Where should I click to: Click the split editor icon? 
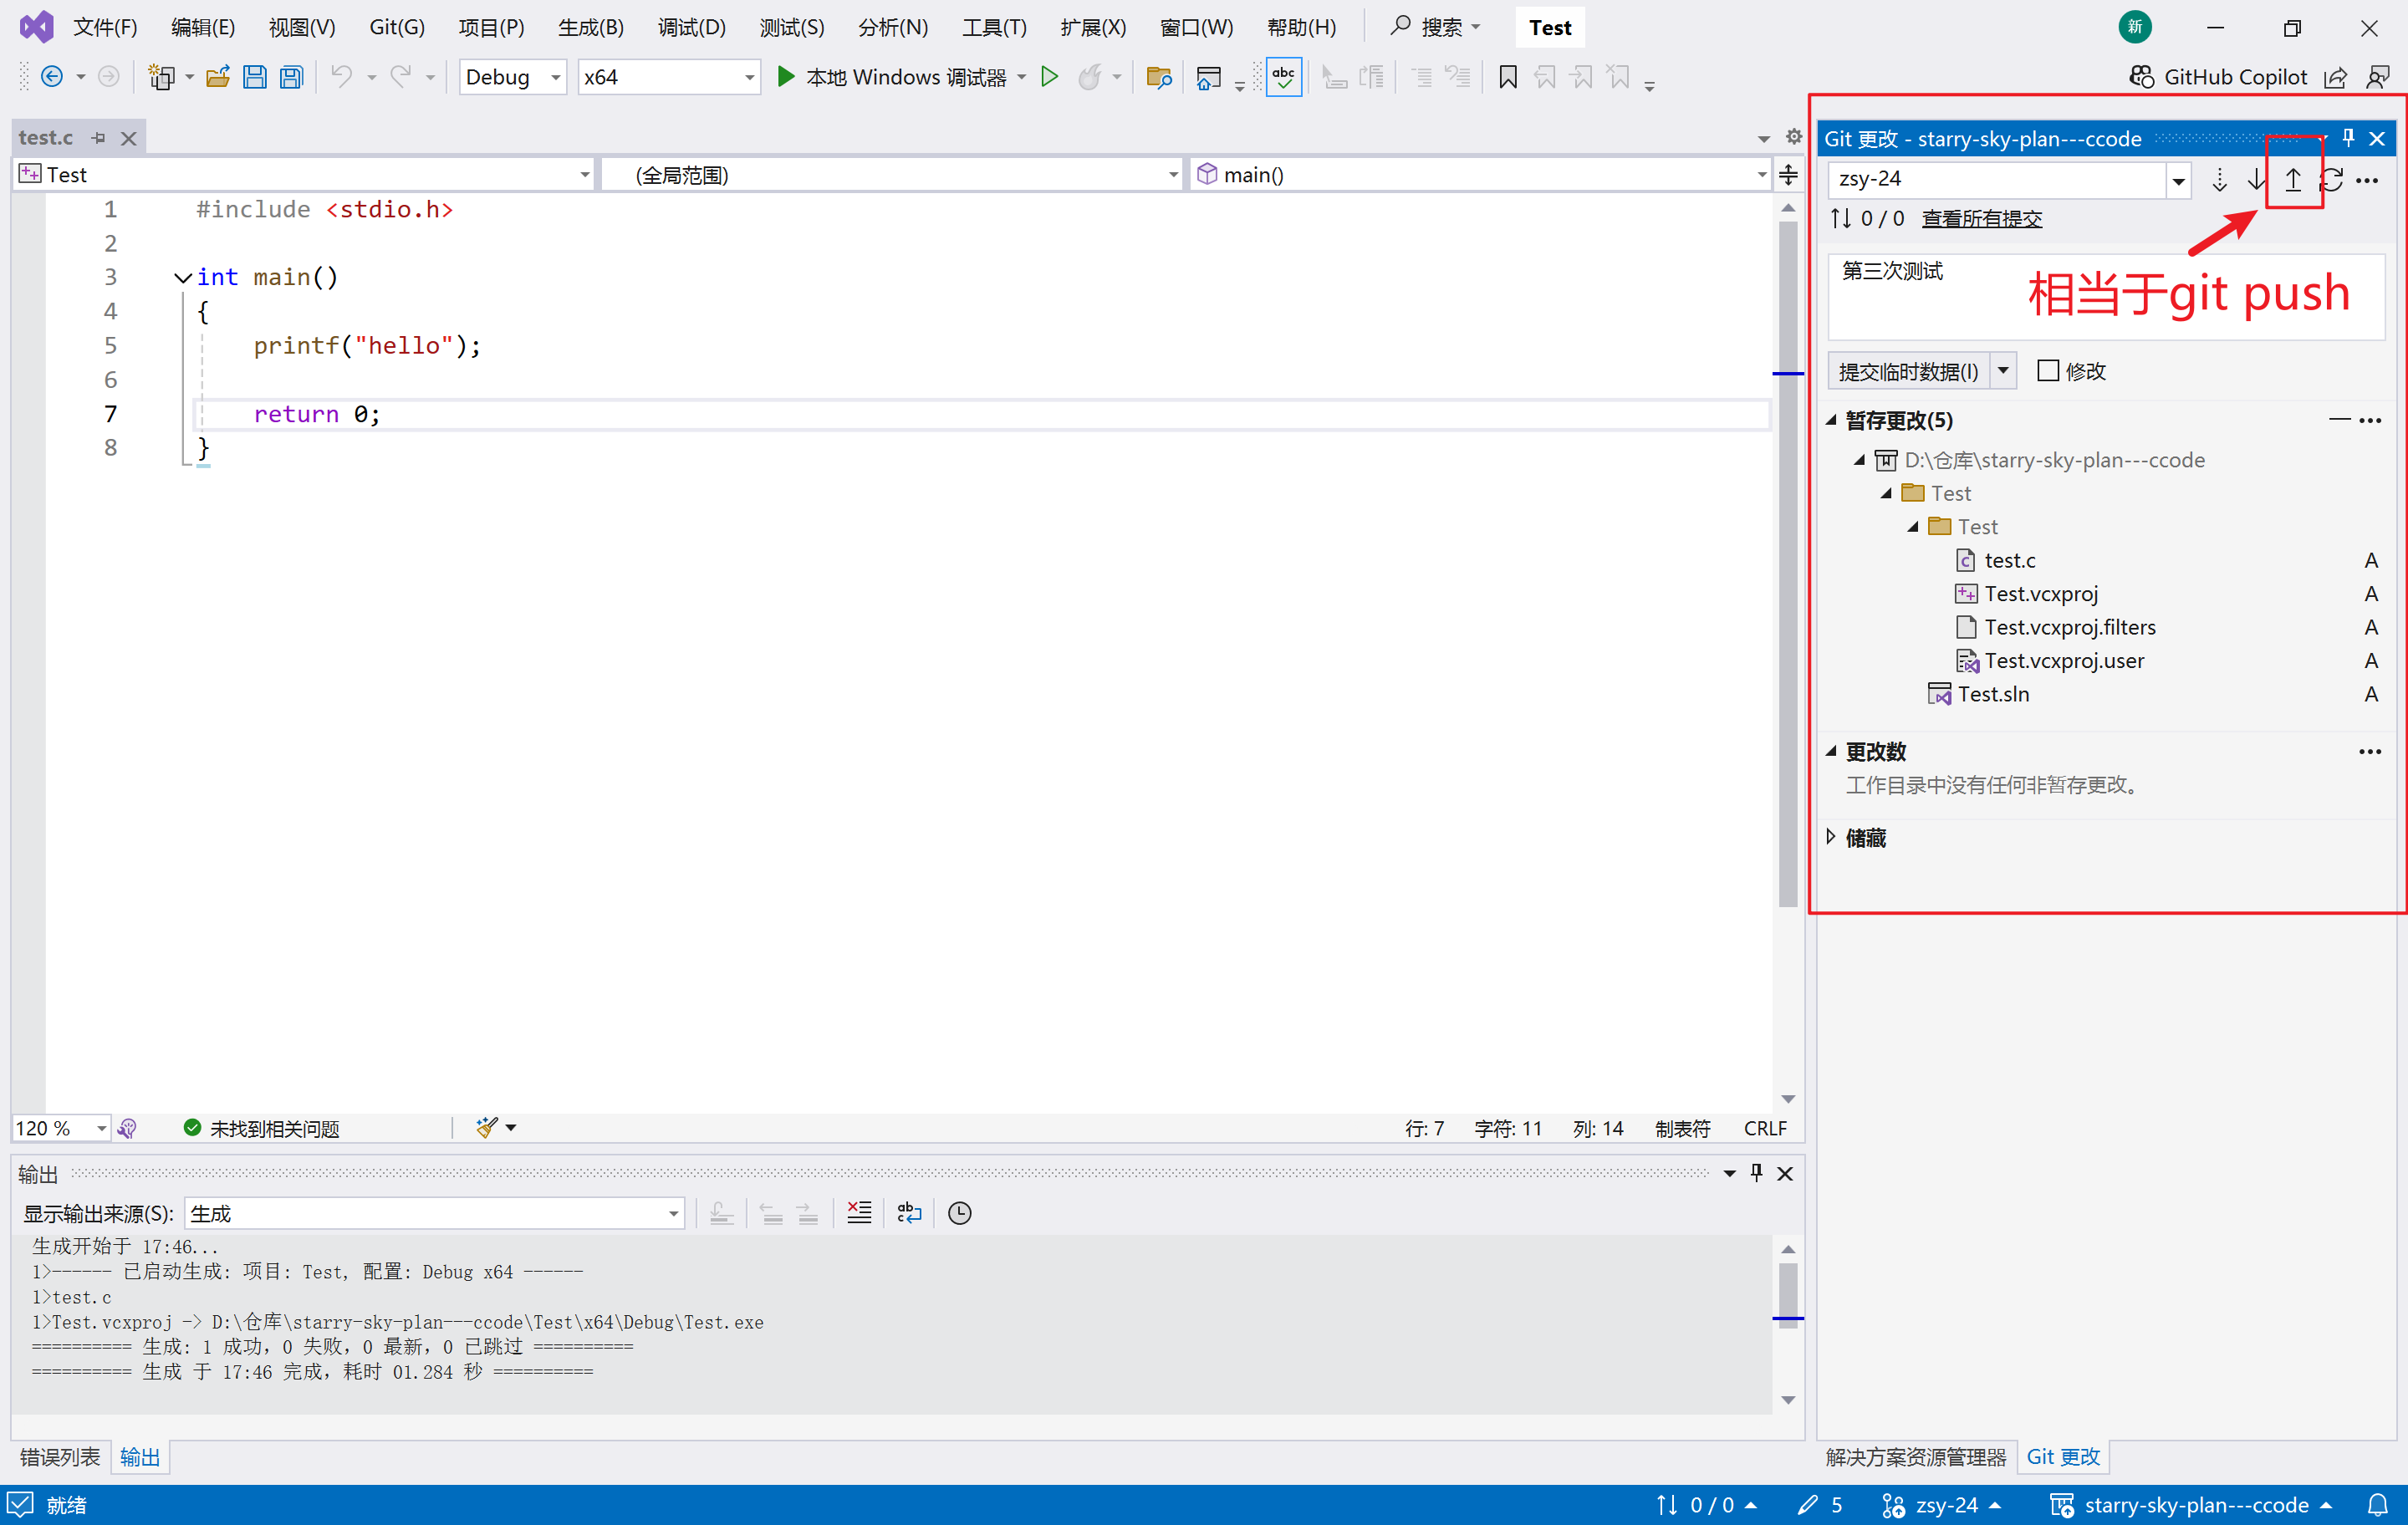pos(1789,175)
